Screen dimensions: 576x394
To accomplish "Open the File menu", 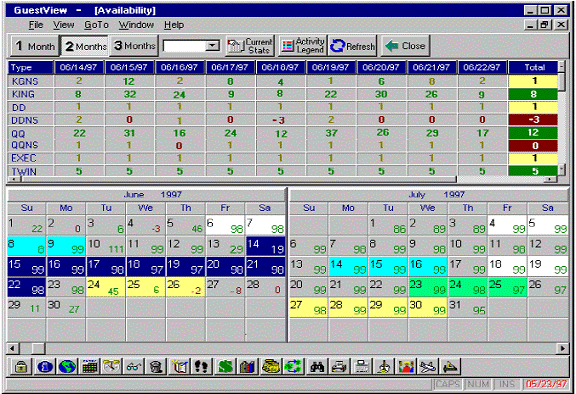I will click(36, 25).
